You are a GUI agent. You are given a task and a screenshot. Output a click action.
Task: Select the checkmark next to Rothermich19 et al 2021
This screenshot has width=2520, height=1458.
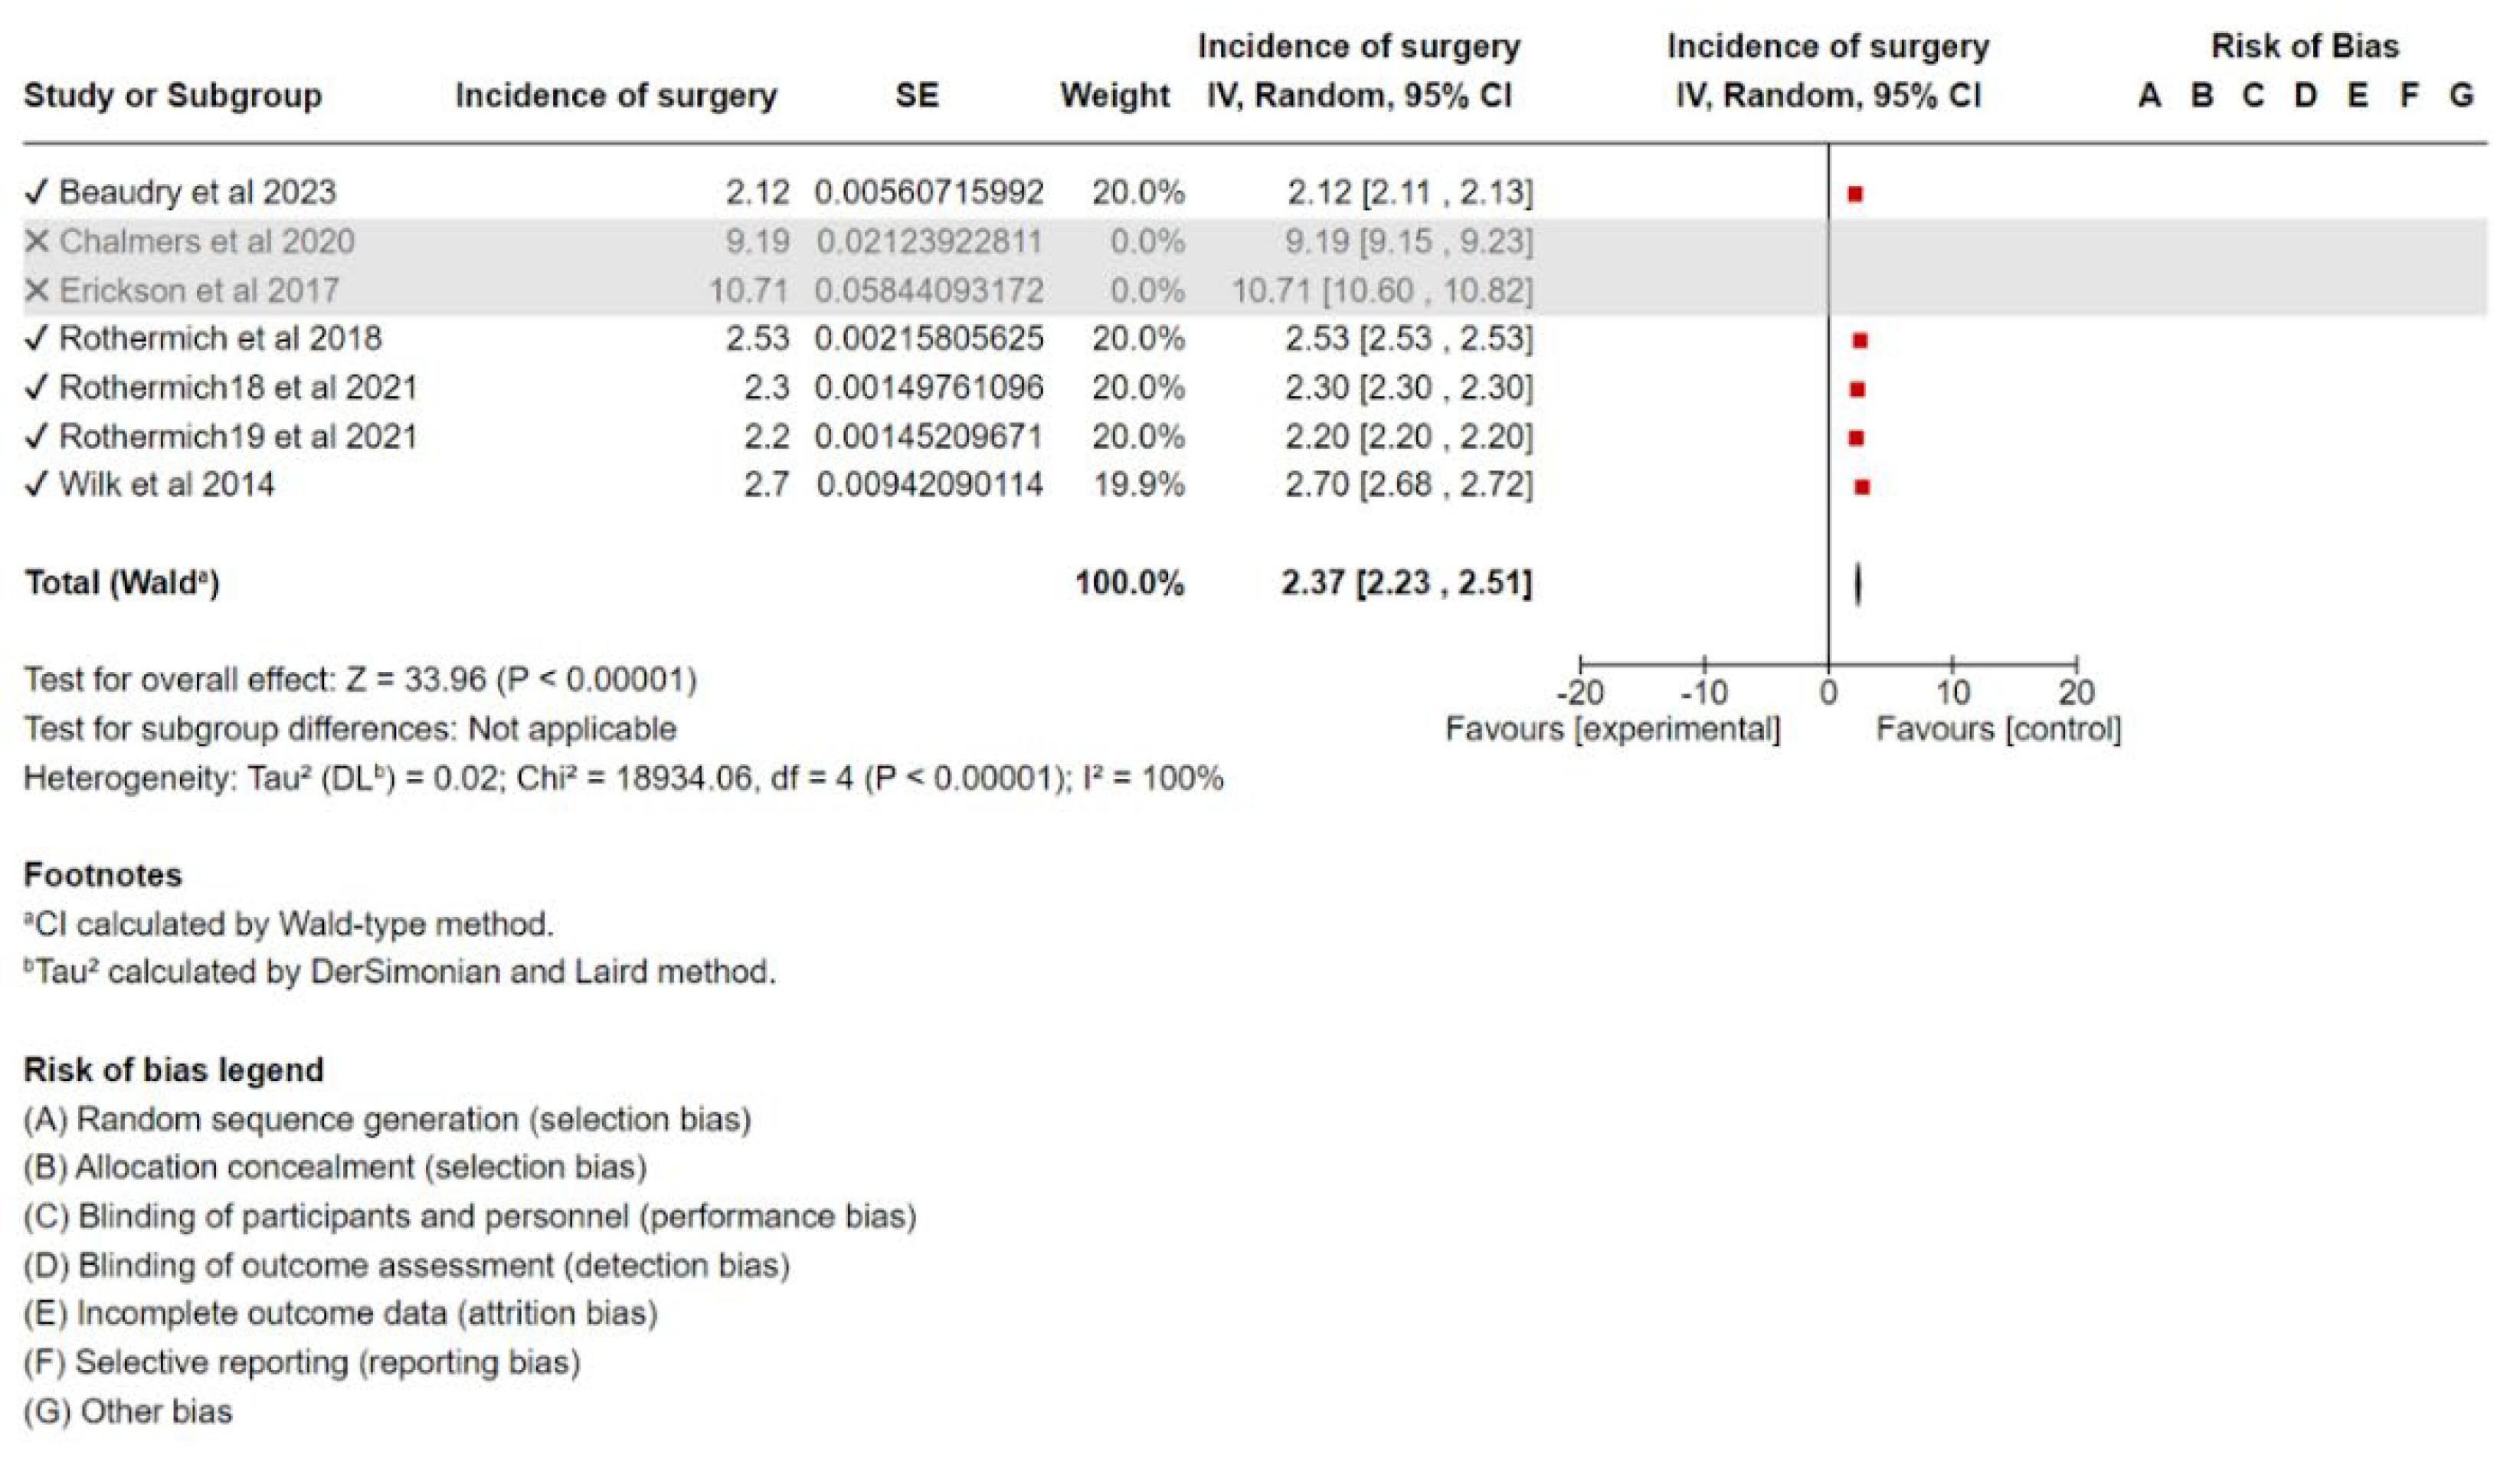36,436
